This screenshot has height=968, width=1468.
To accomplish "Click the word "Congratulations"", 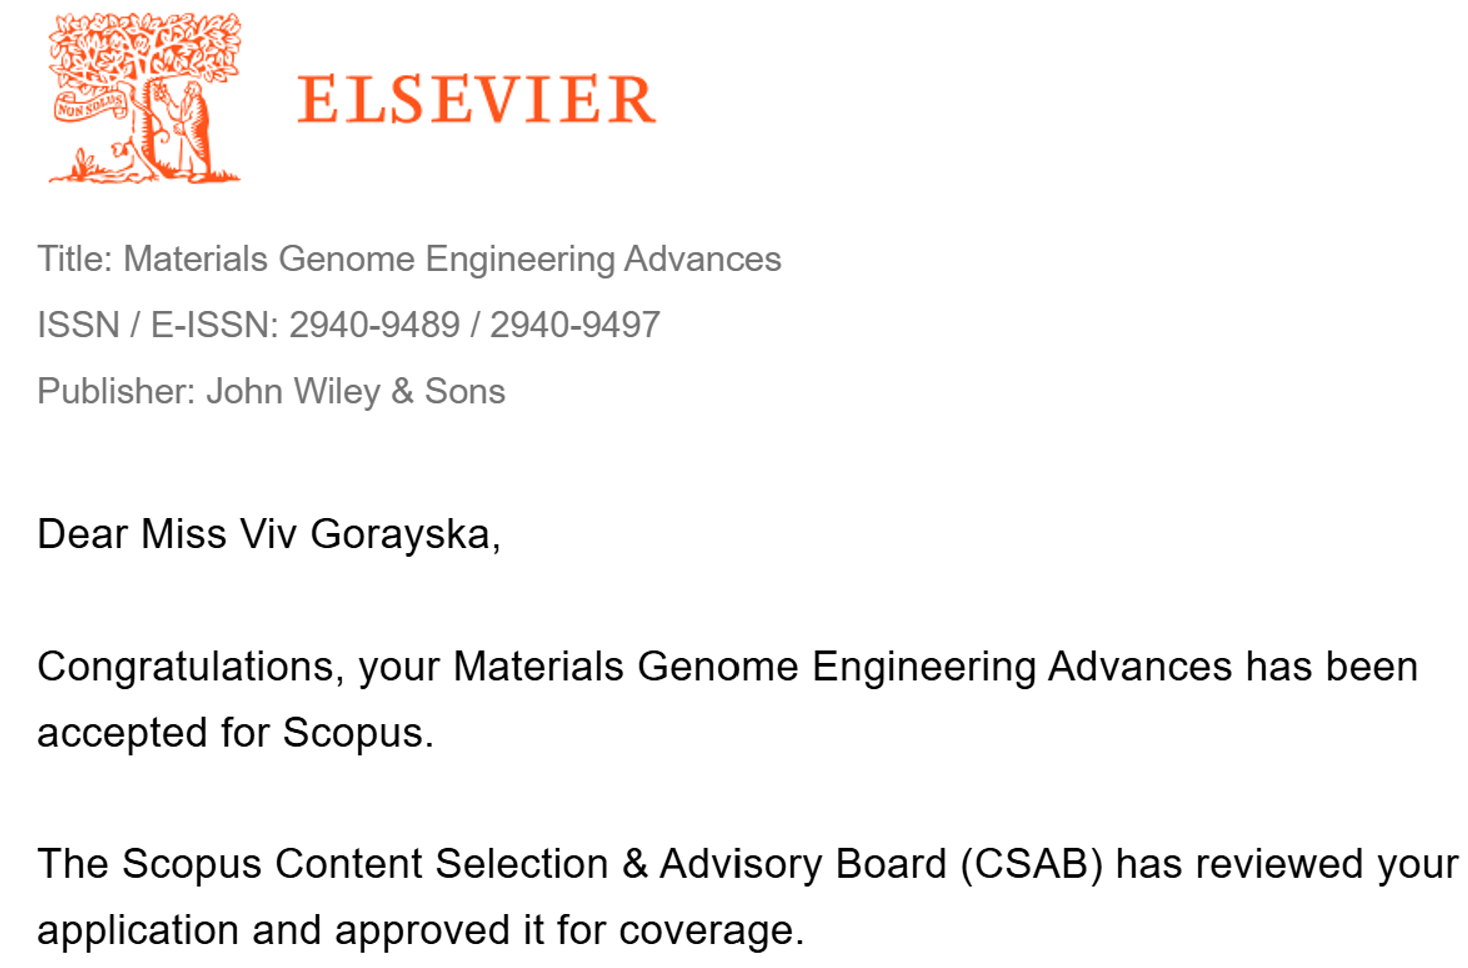I will click(x=185, y=667).
